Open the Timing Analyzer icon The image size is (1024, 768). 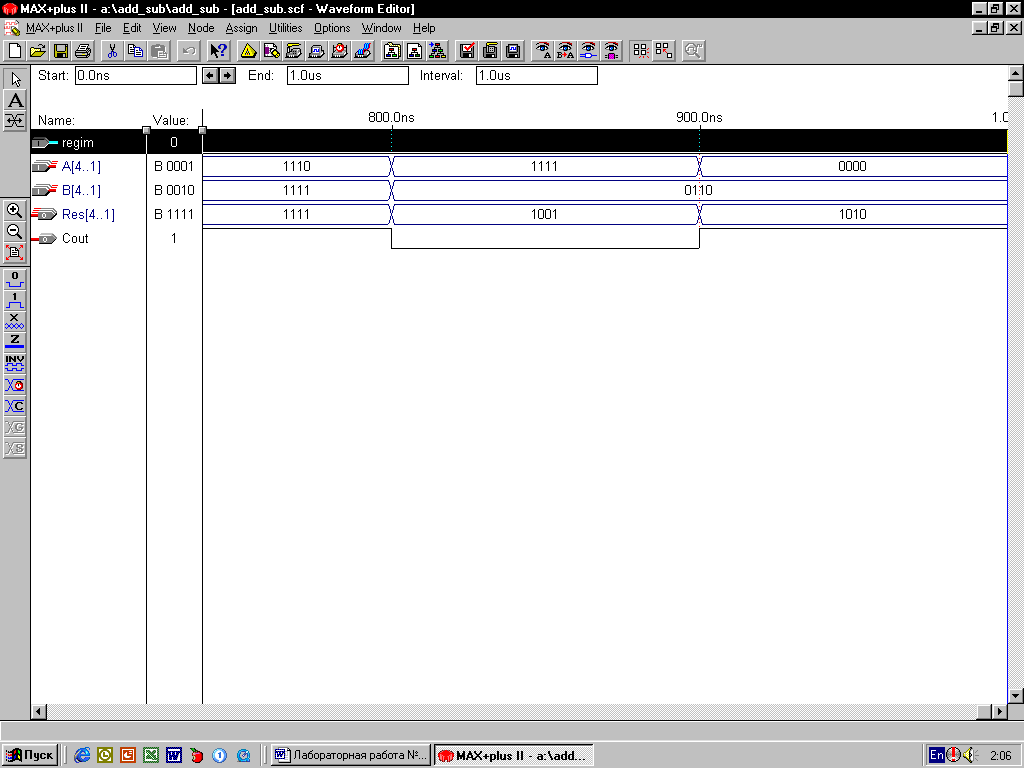click(x=340, y=51)
